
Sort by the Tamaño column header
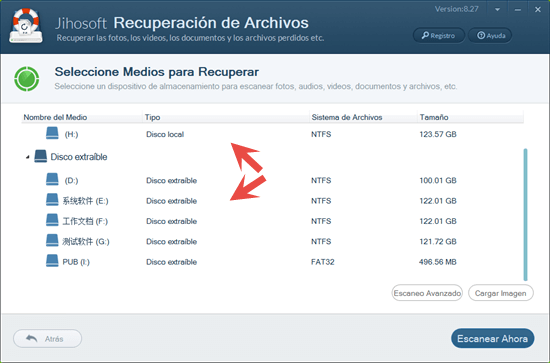point(470,117)
